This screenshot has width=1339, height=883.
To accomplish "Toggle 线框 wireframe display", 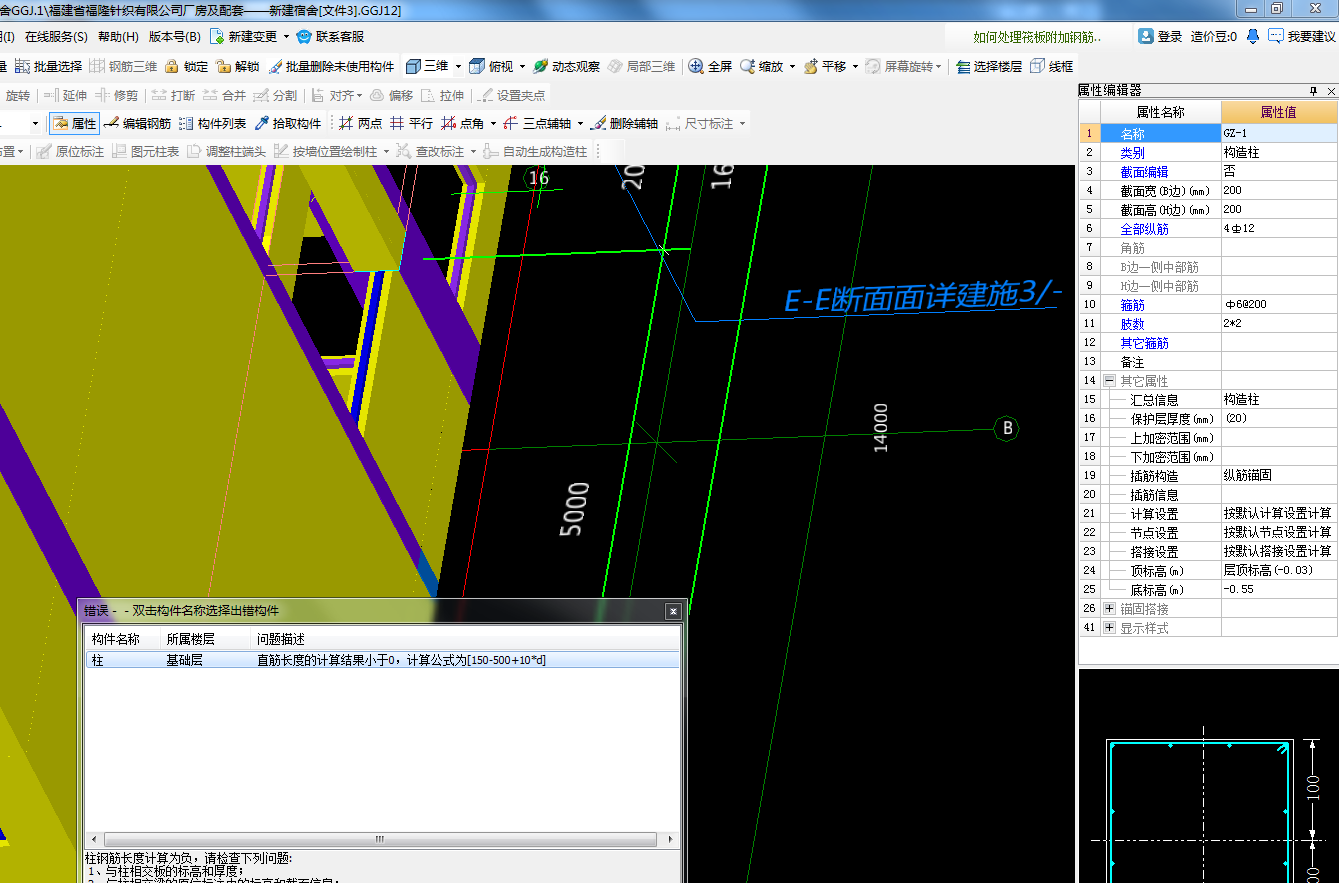I will click(1052, 66).
